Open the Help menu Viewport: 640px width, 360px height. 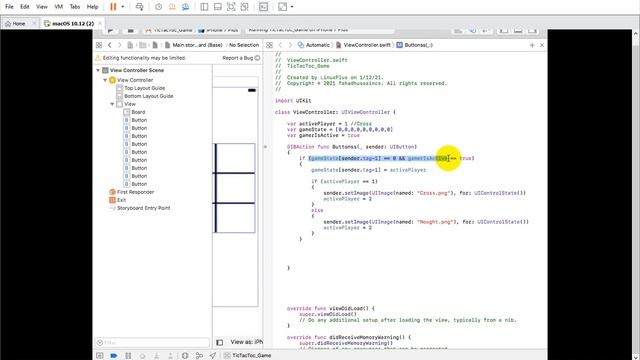[x=92, y=7]
